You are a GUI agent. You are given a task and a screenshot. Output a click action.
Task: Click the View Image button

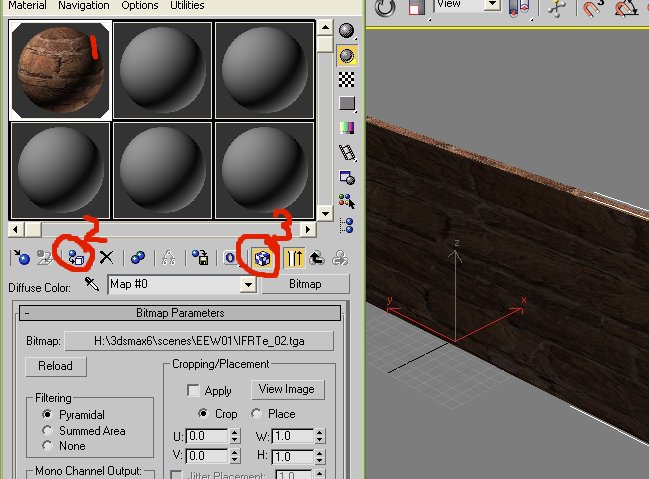coord(287,389)
